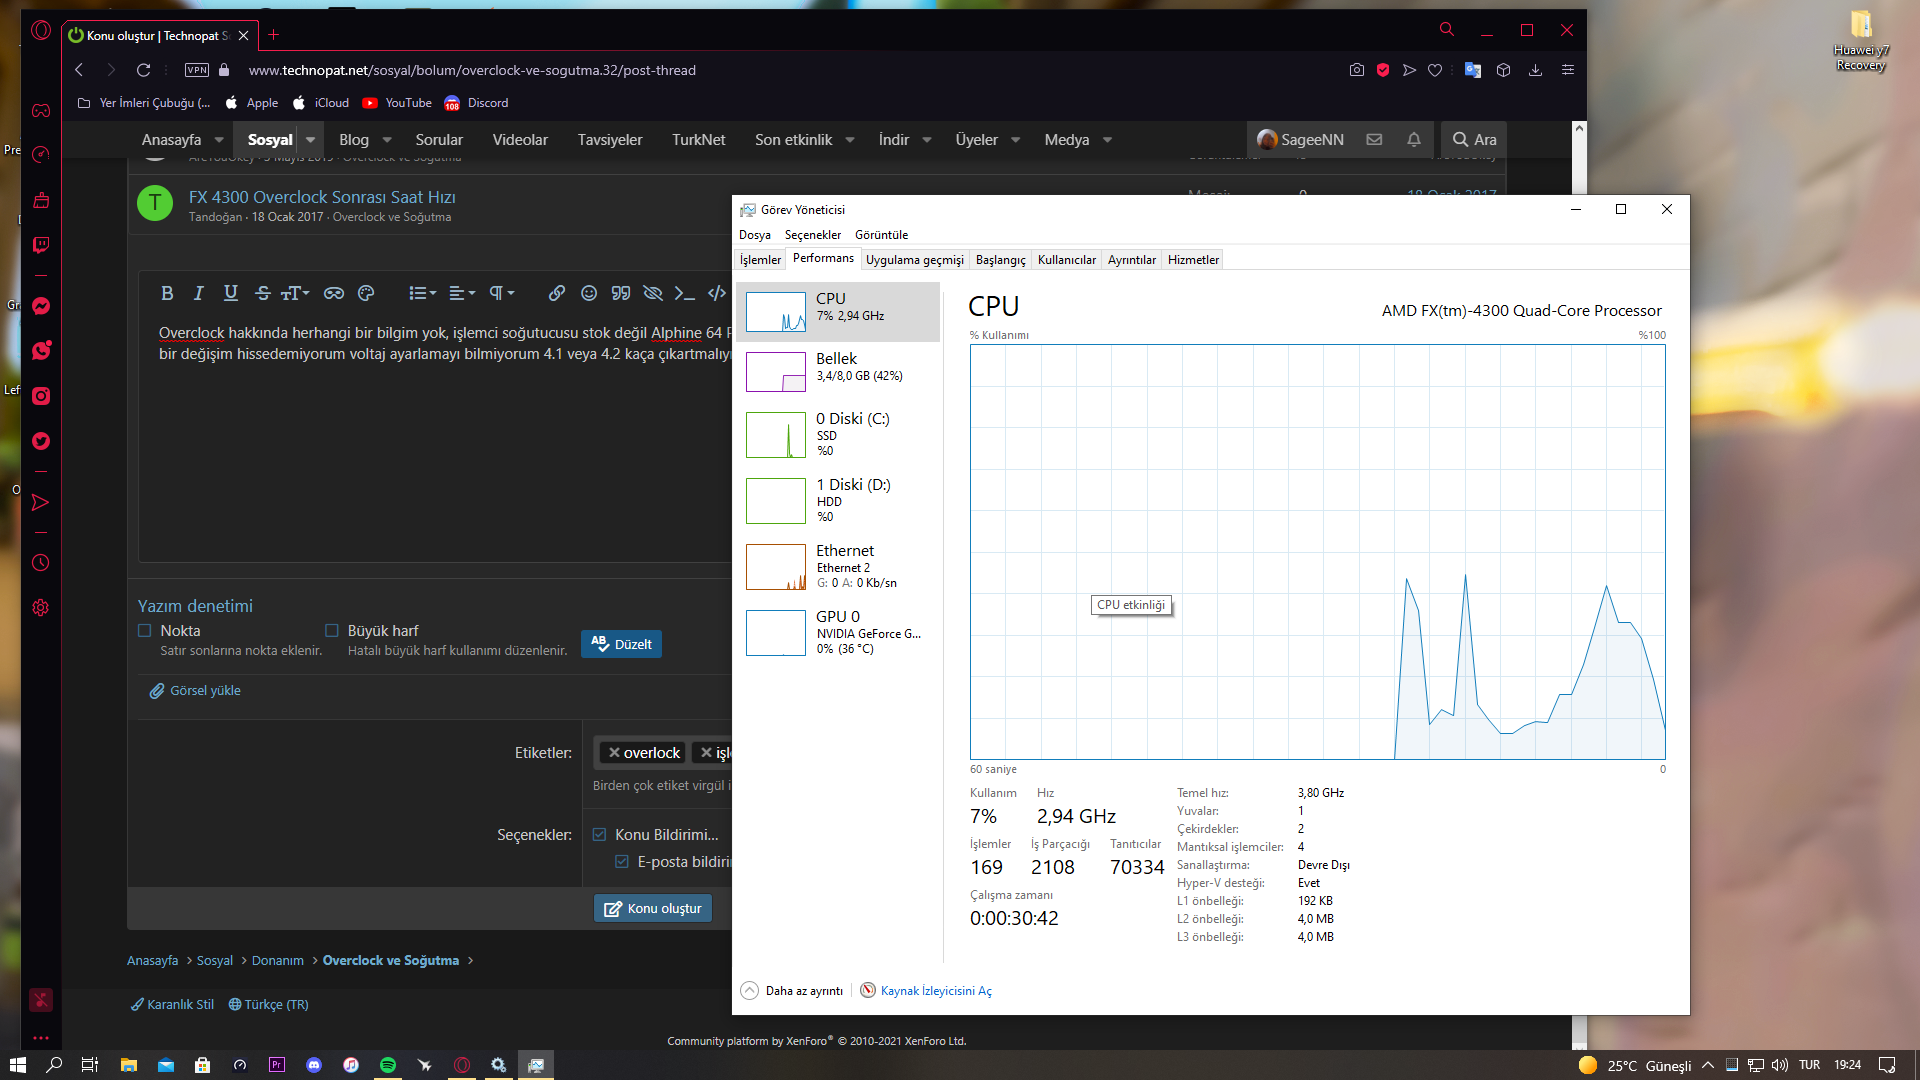Expand the font size dropdown
The image size is (1920, 1080).
point(295,293)
